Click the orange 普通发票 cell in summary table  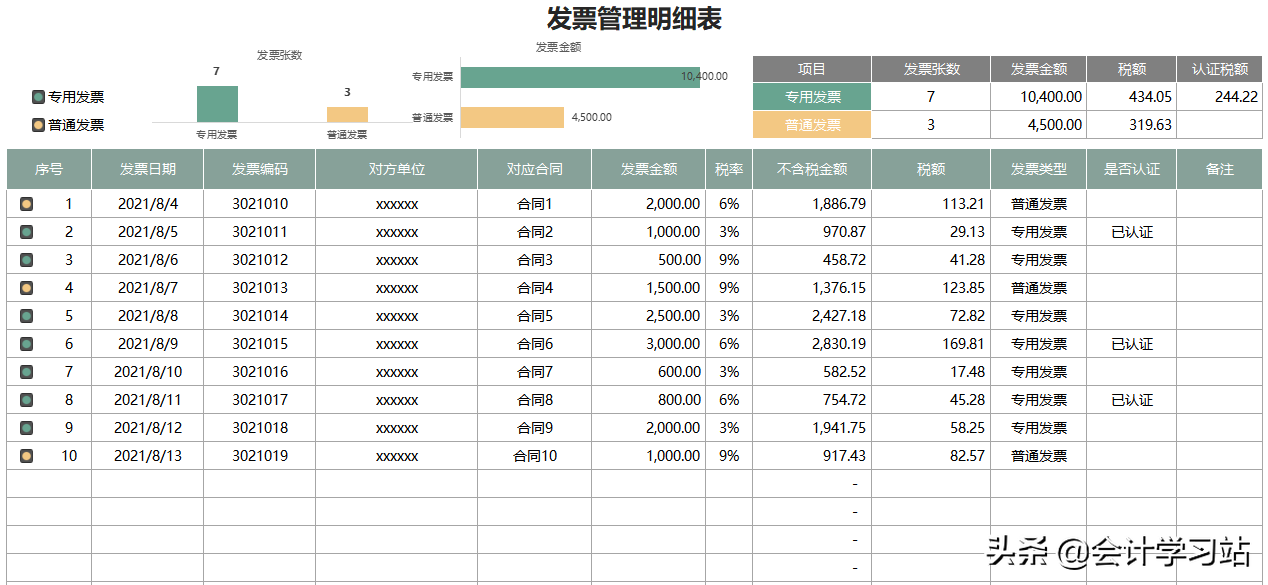812,125
